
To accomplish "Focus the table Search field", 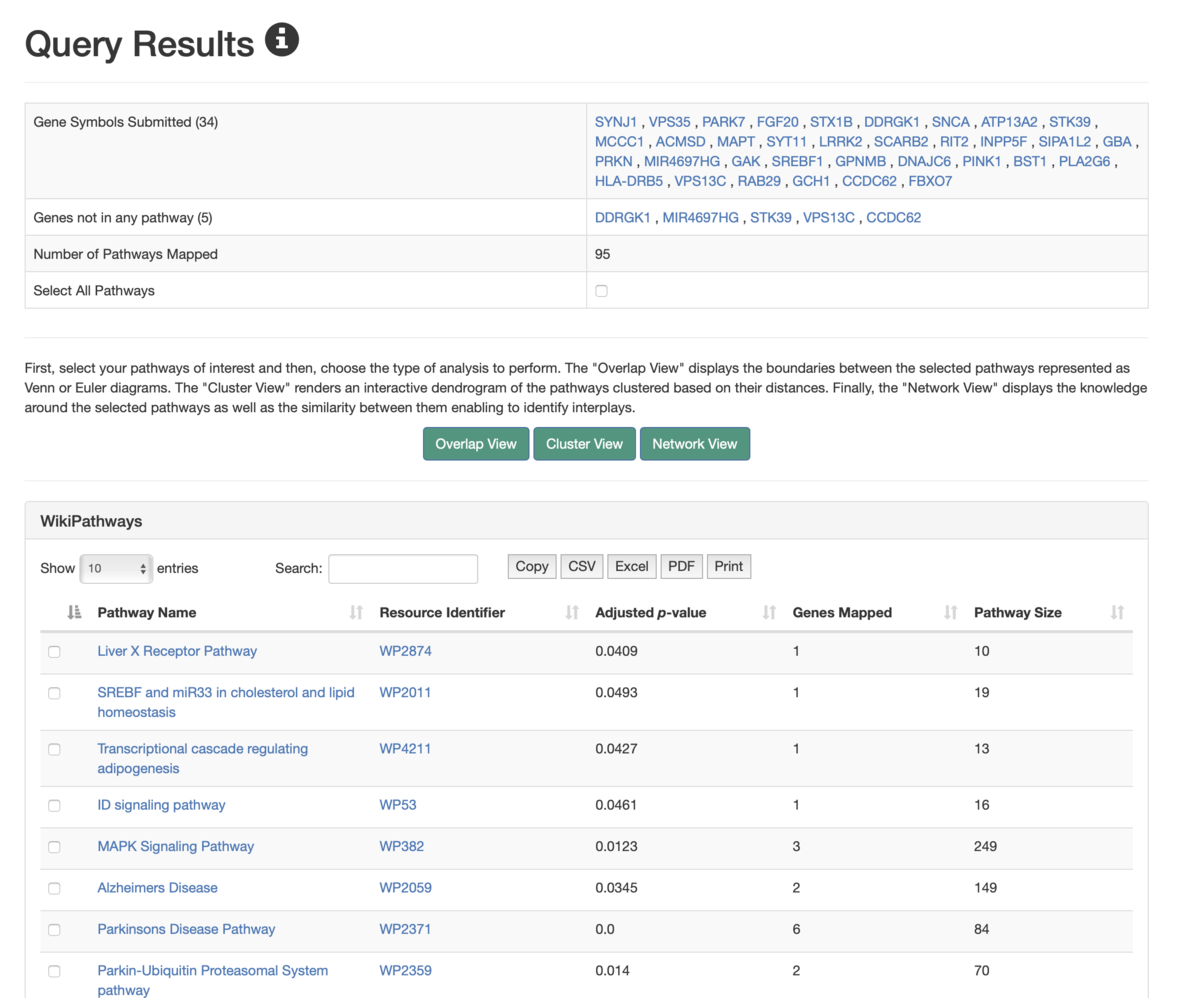I will point(403,568).
